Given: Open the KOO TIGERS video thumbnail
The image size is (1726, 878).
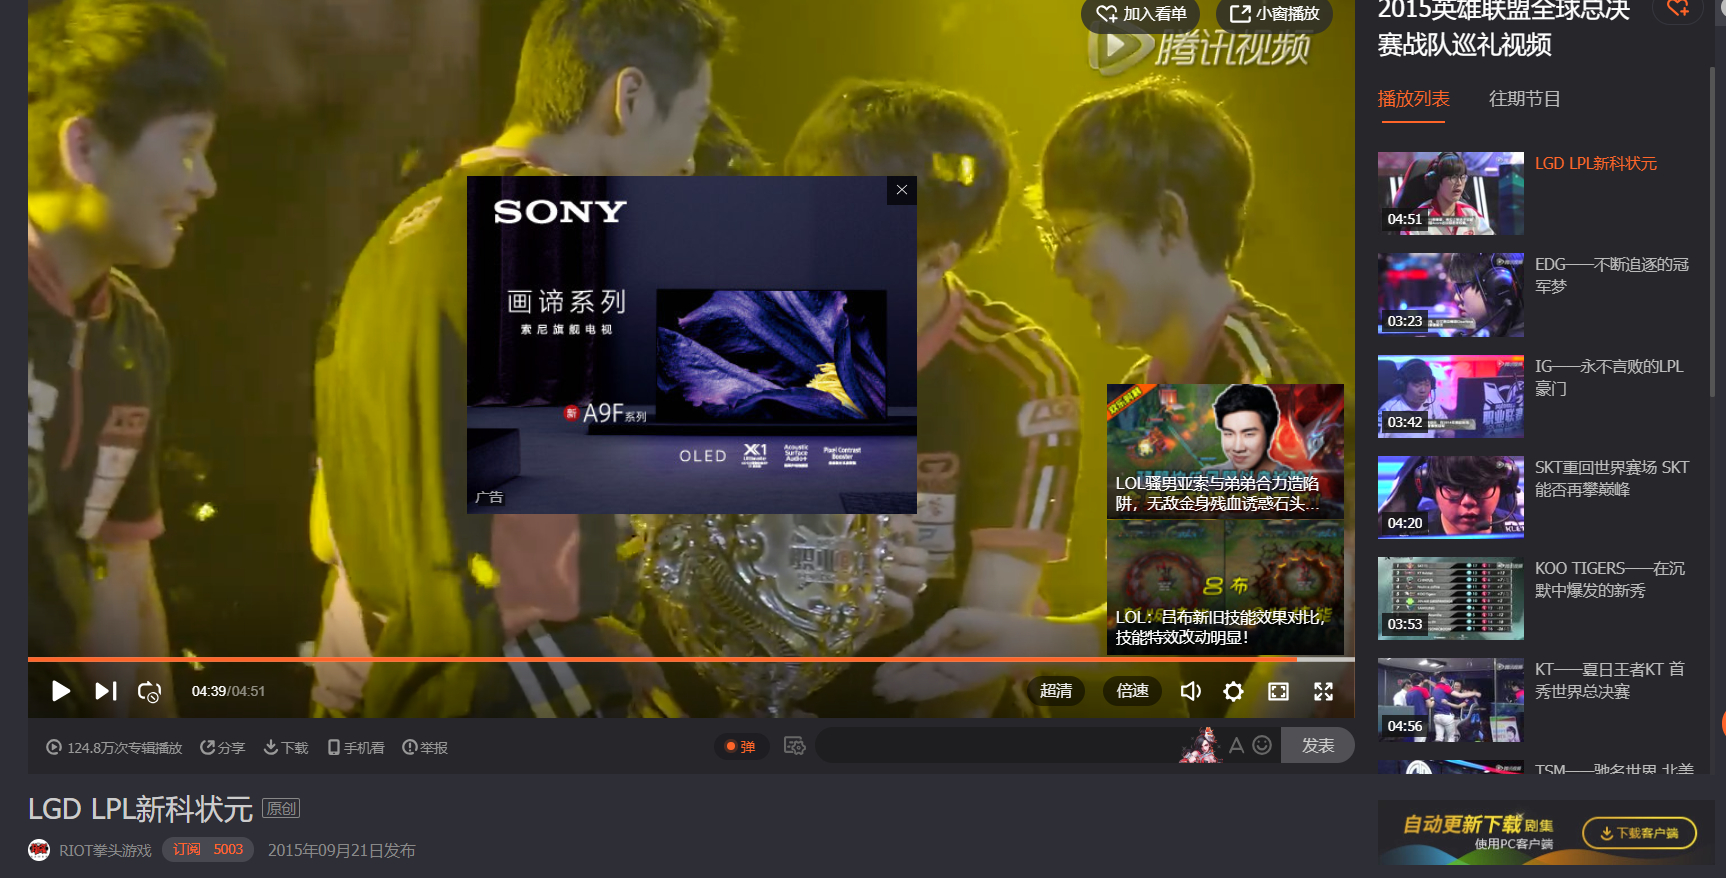Looking at the screenshot, I should point(1451,599).
